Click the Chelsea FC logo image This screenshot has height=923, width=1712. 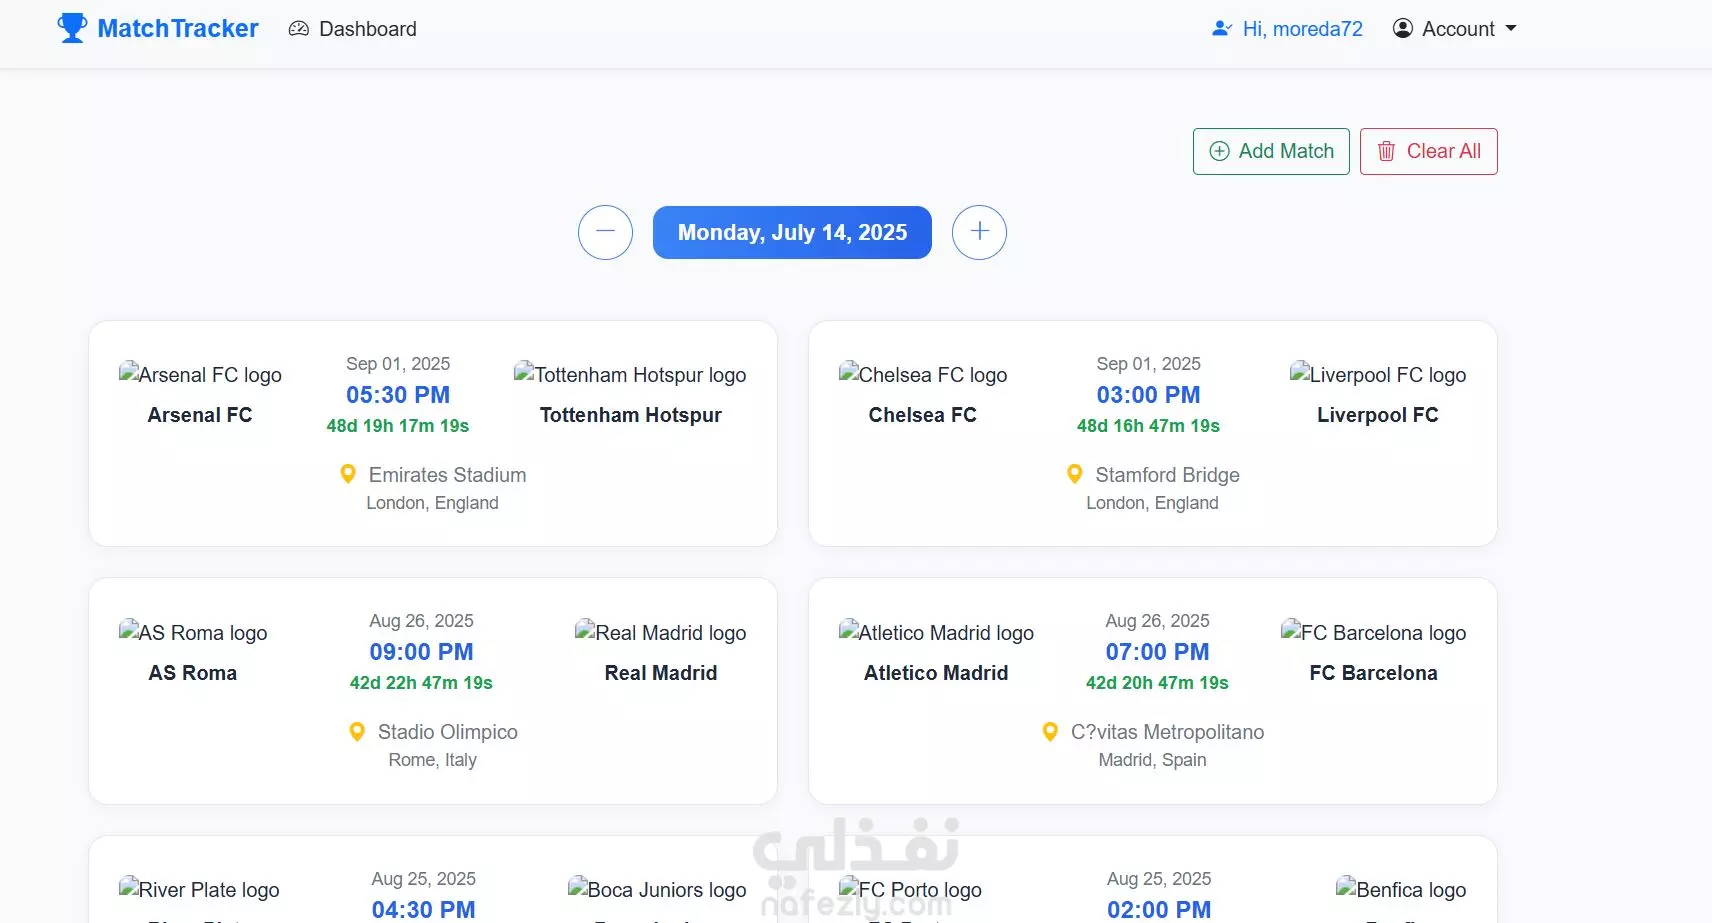[x=923, y=375]
